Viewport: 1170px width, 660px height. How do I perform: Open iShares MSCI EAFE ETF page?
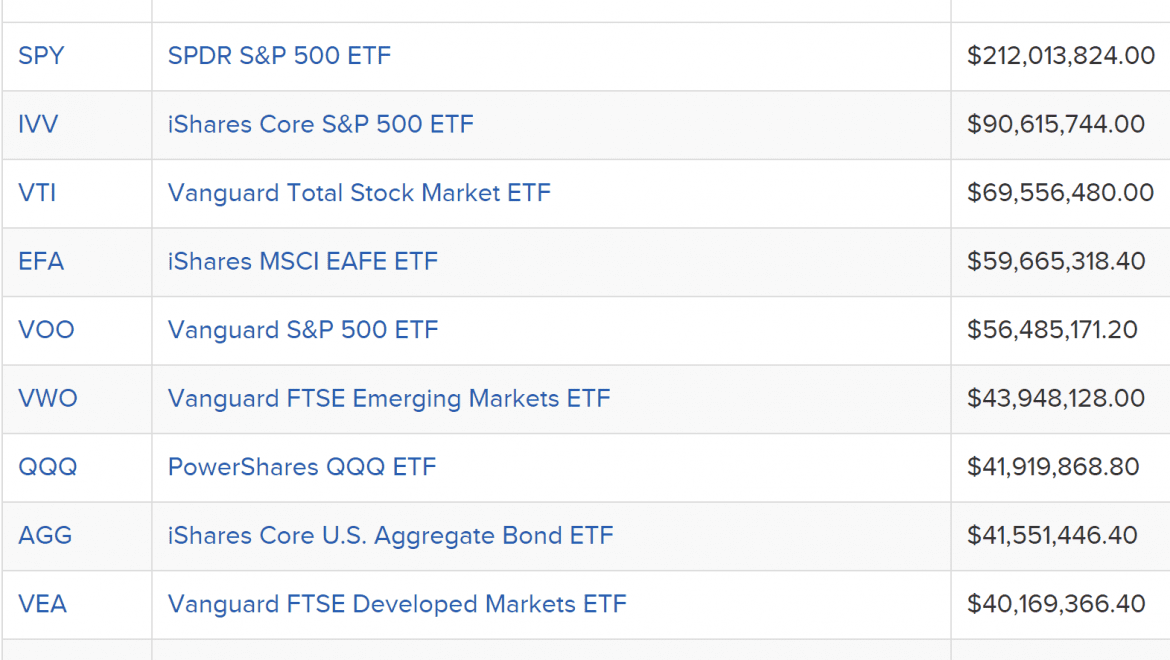pyautogui.click(x=303, y=261)
